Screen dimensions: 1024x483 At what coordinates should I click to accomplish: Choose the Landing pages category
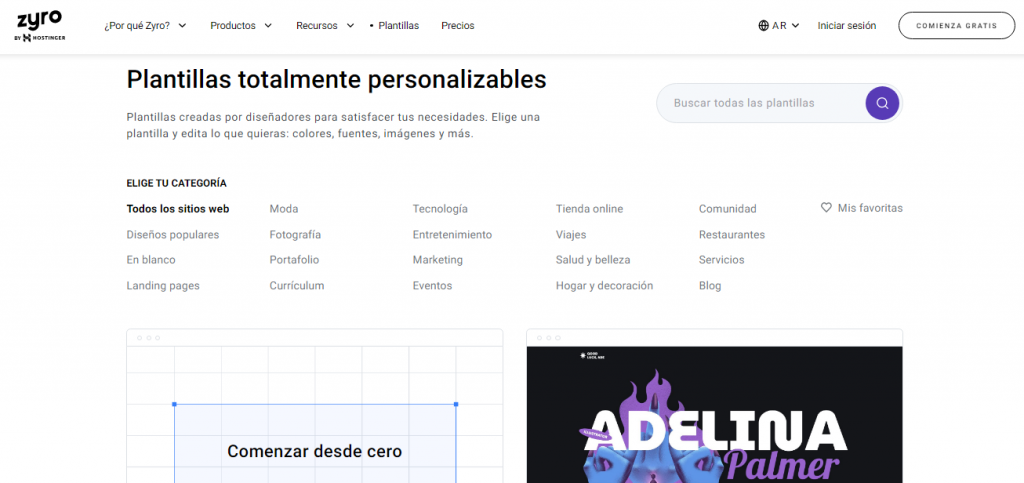(163, 285)
